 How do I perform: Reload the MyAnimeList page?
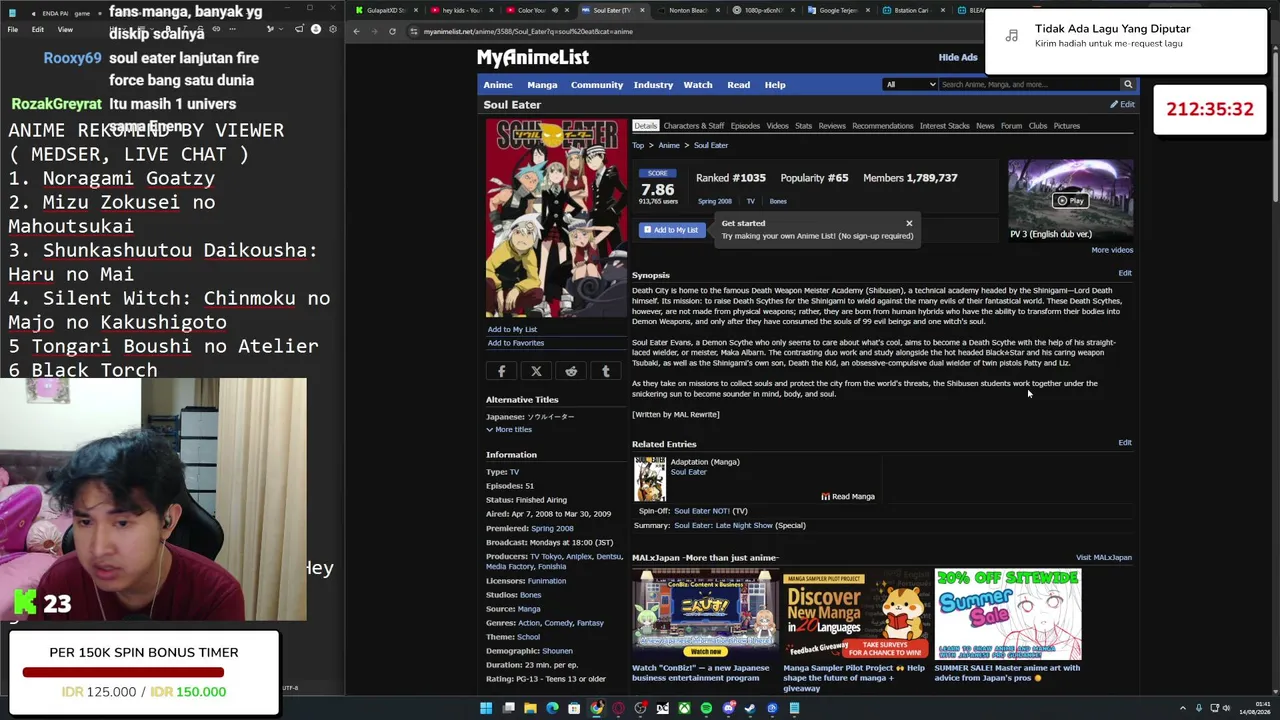392,31
